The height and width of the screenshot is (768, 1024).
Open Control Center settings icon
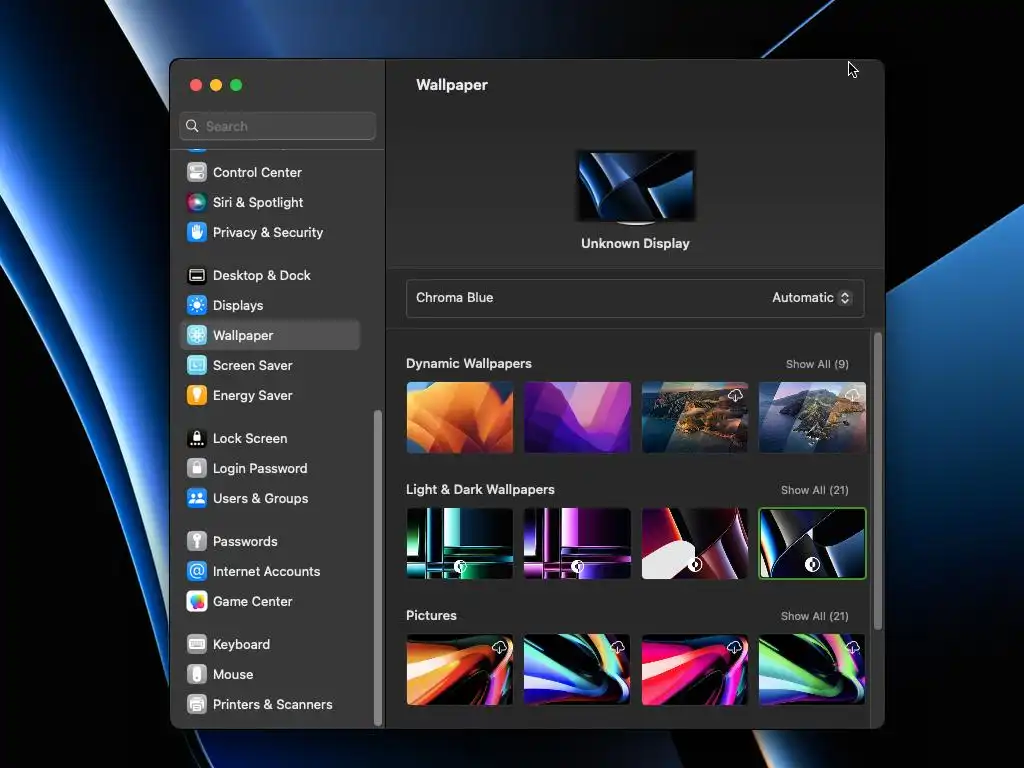pos(197,172)
